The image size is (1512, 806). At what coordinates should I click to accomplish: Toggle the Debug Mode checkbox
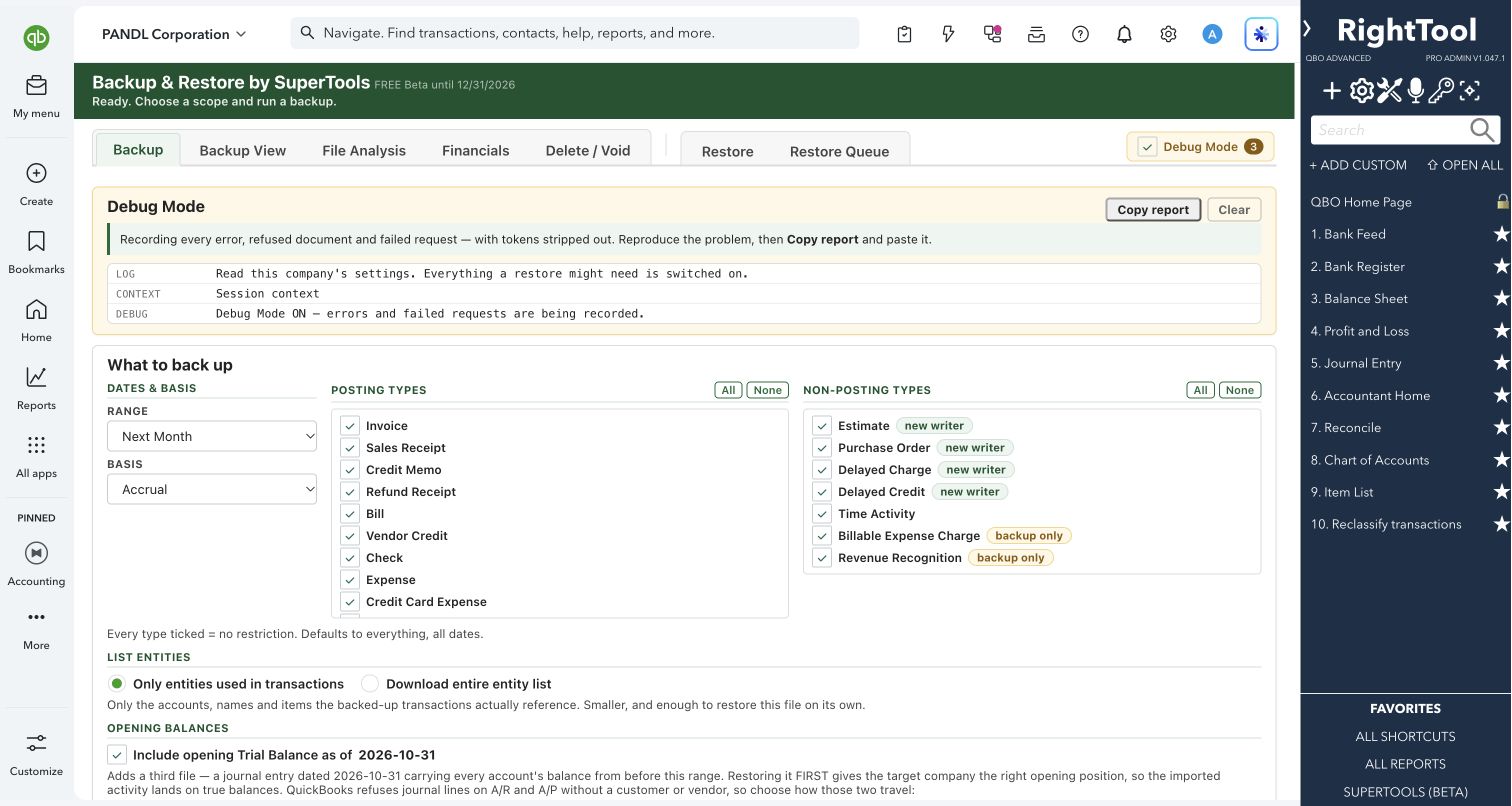[1147, 147]
